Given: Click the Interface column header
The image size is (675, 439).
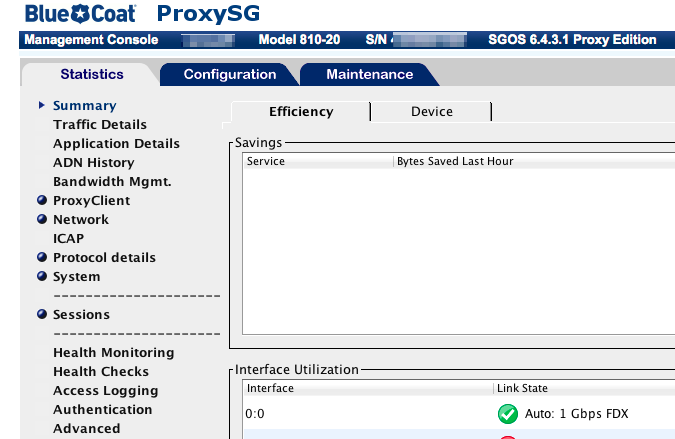Looking at the screenshot, I should (368, 388).
